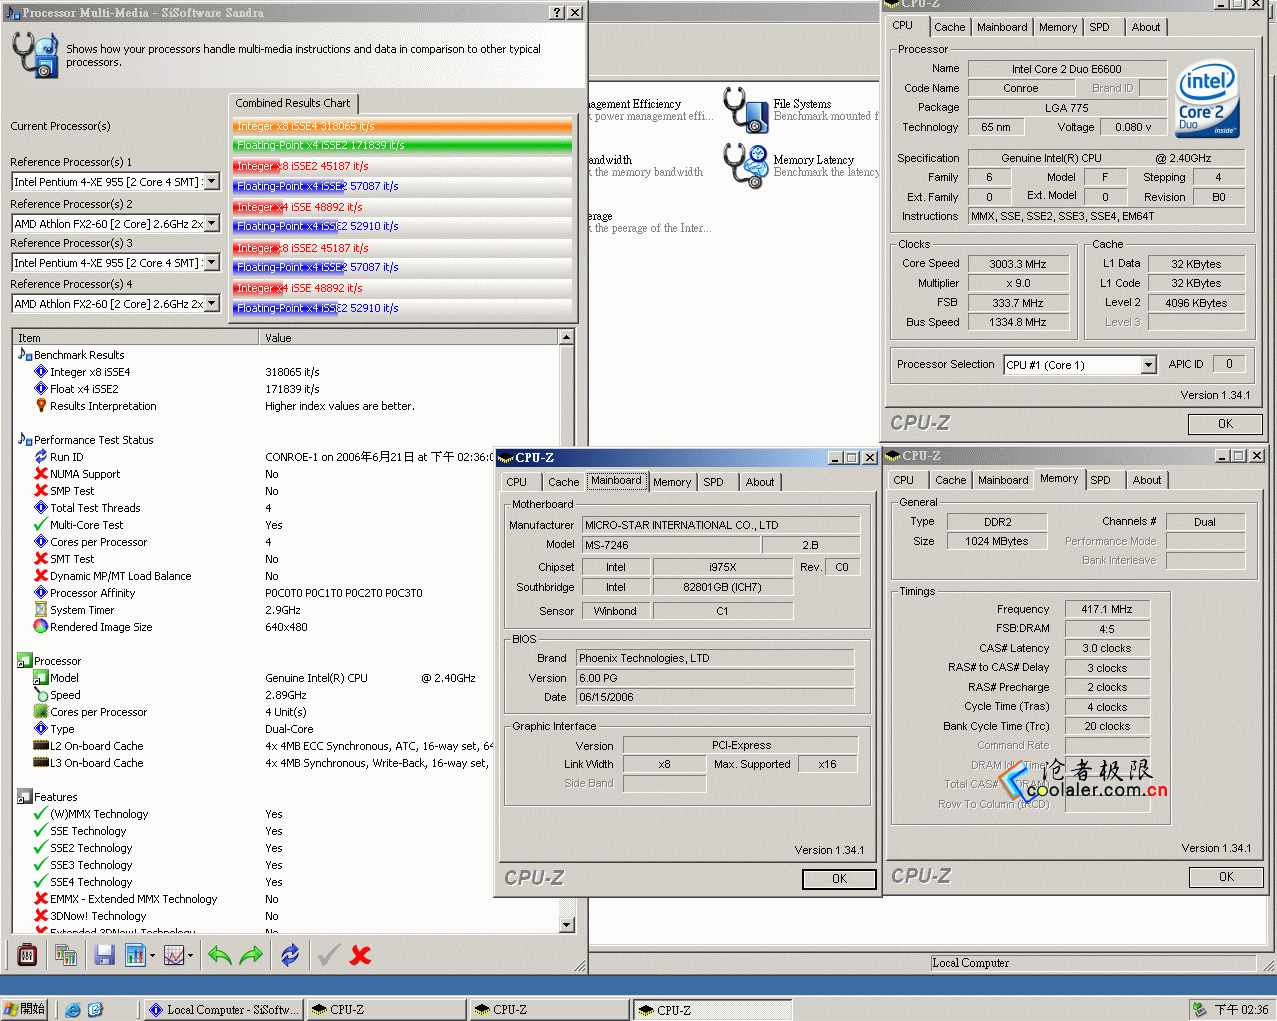The image size is (1277, 1021).
Task: Click the icon beside Rendered Image Size
Action: coord(41,627)
